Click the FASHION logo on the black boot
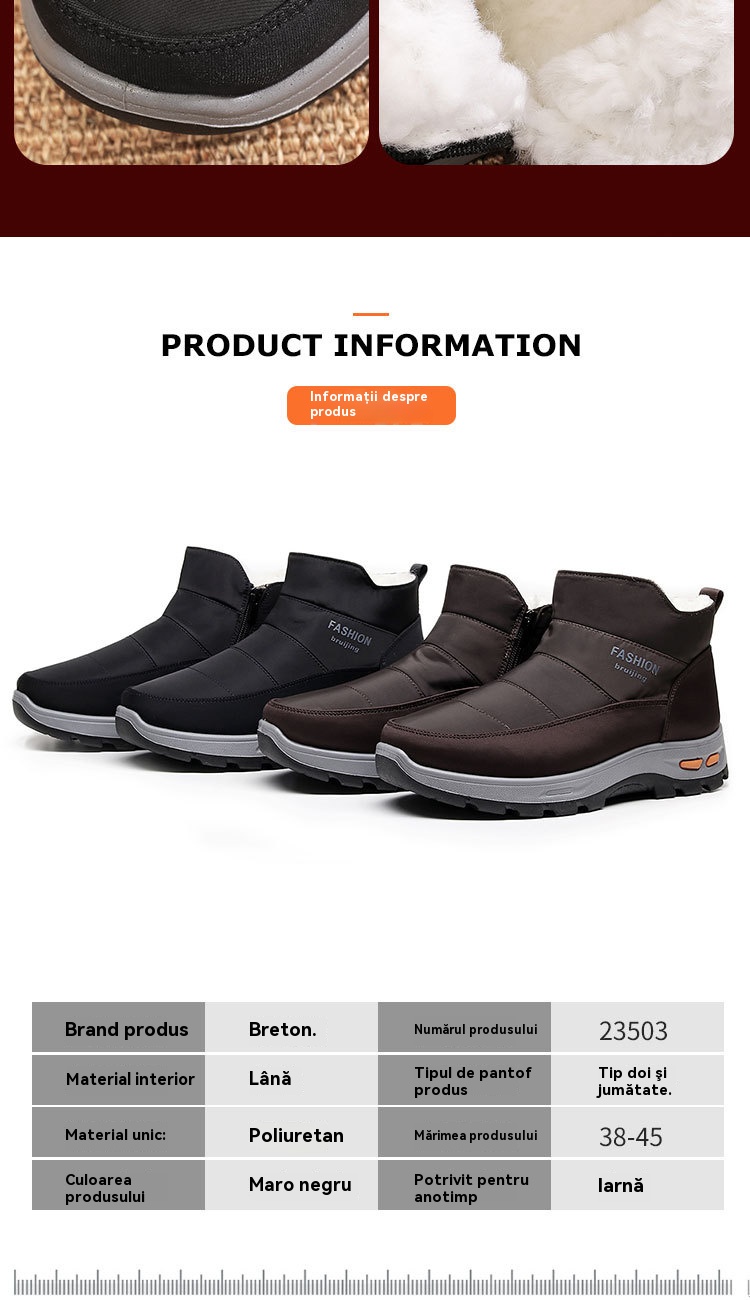The height and width of the screenshot is (1300, 750). click(x=349, y=635)
